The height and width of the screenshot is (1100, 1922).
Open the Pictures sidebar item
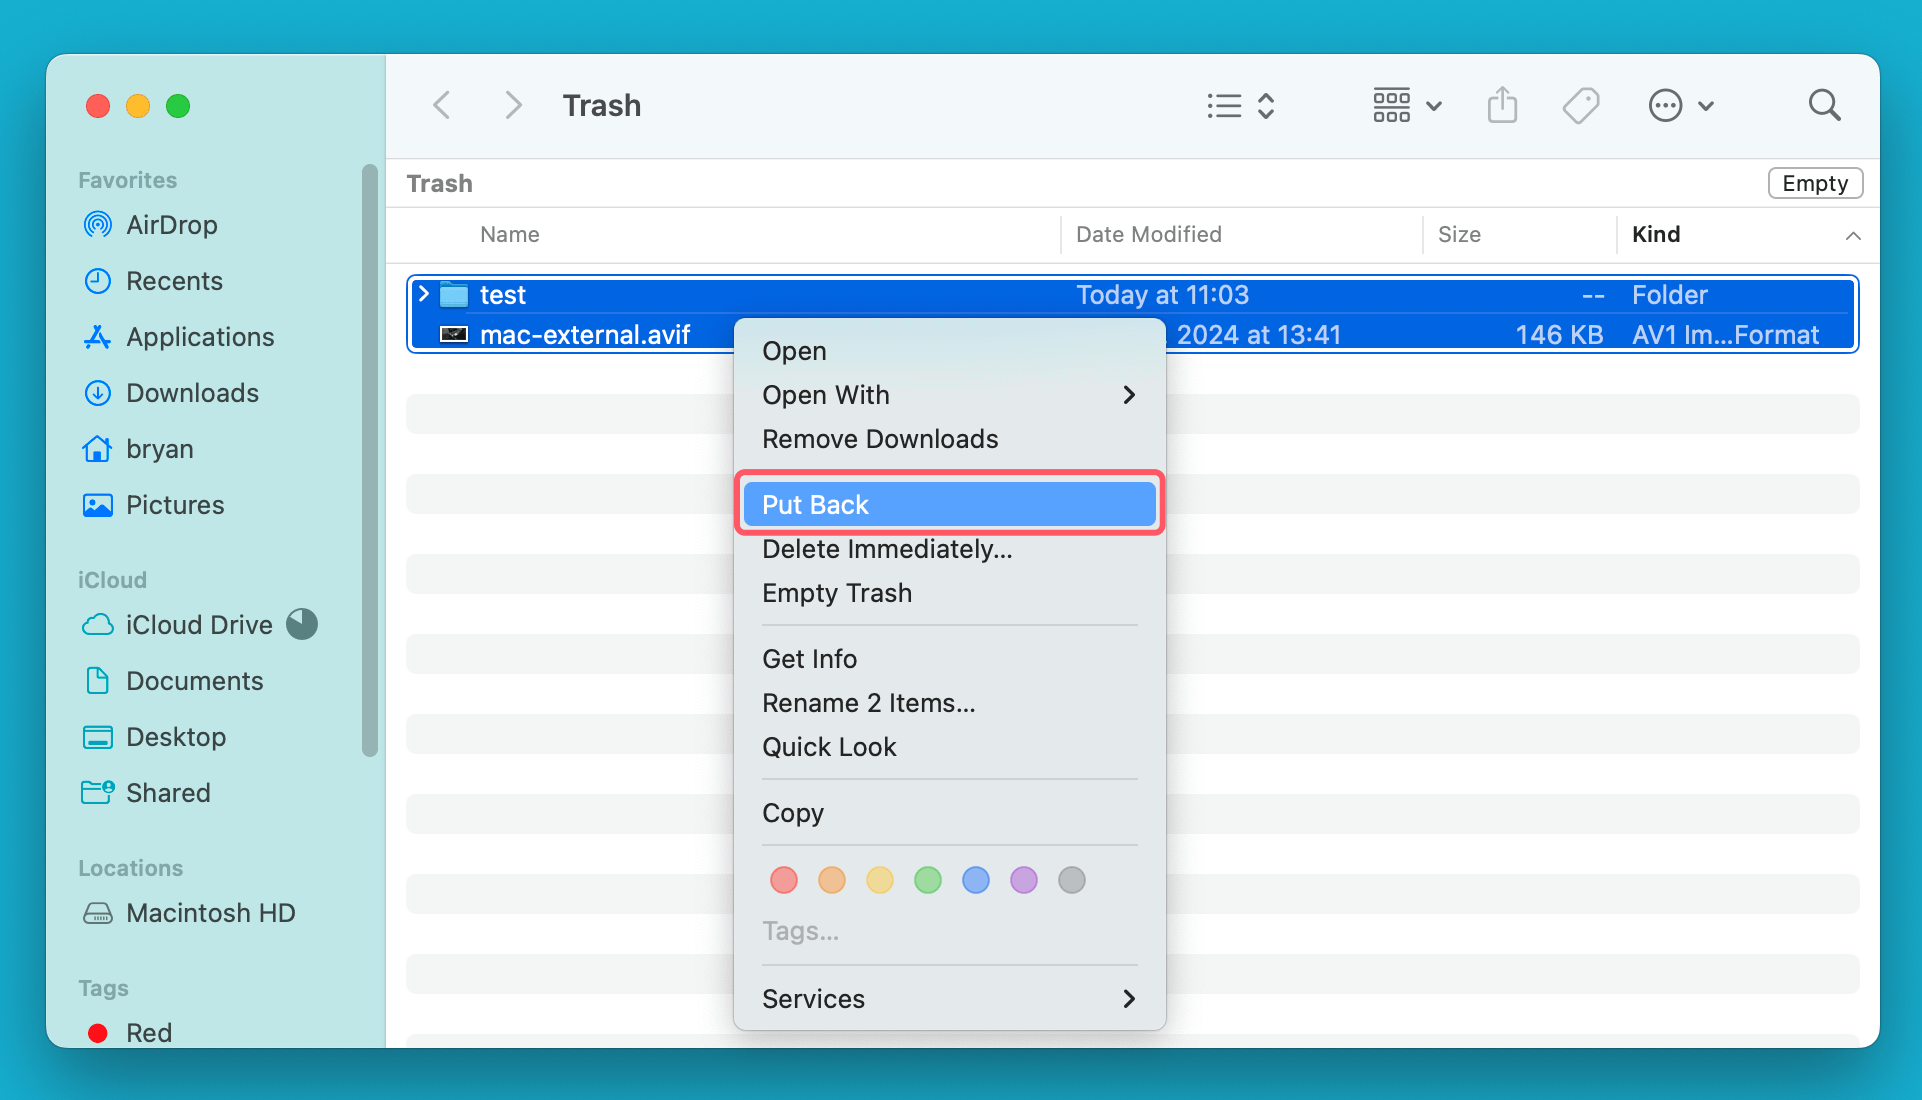pyautogui.click(x=175, y=505)
